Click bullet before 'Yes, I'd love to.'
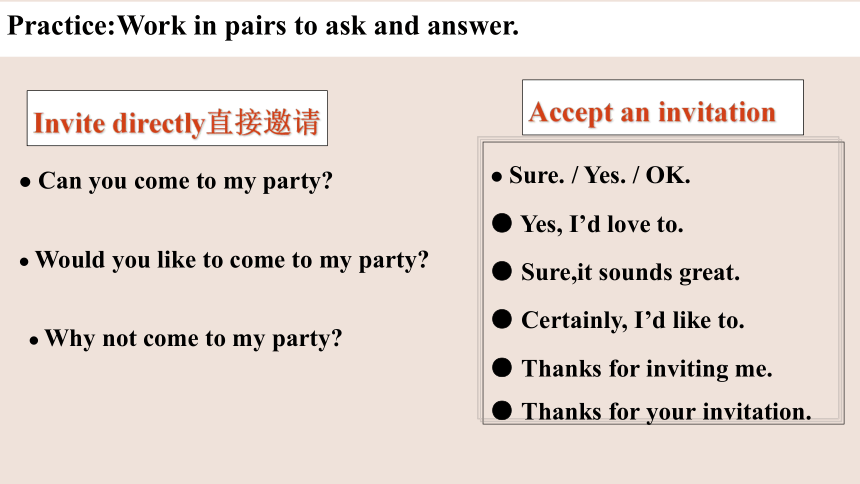 point(502,223)
